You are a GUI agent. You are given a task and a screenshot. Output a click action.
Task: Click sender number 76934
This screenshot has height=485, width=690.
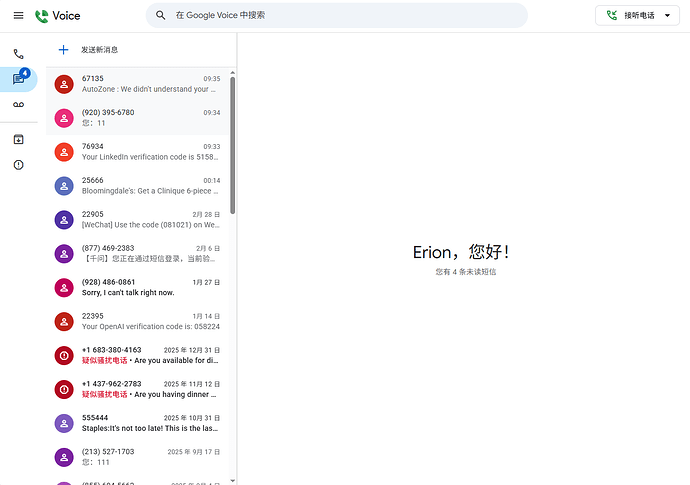(92, 146)
